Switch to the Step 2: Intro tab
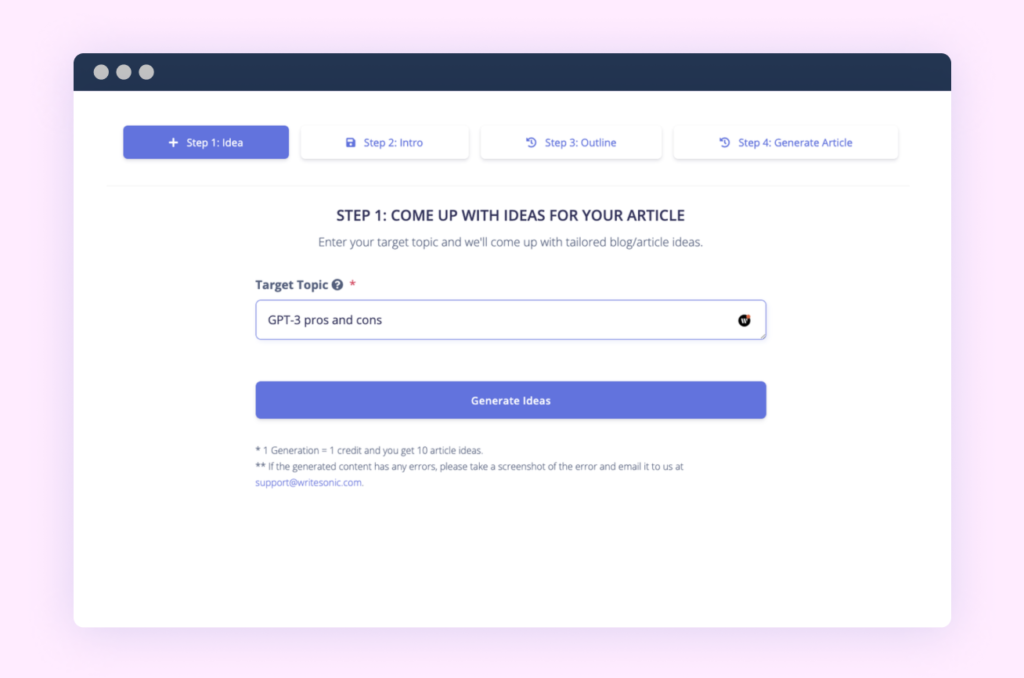The height and width of the screenshot is (678, 1024). tap(385, 142)
